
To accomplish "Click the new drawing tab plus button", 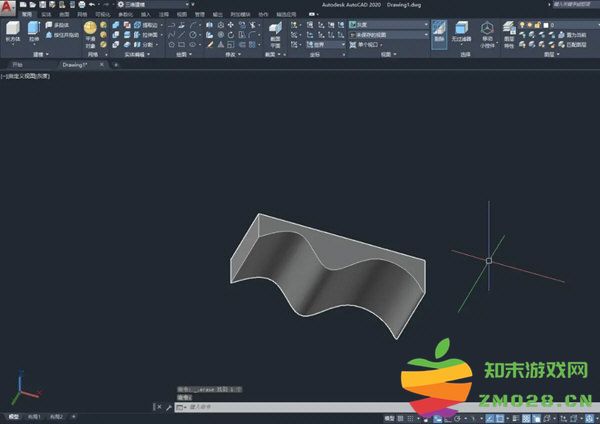I will [116, 65].
